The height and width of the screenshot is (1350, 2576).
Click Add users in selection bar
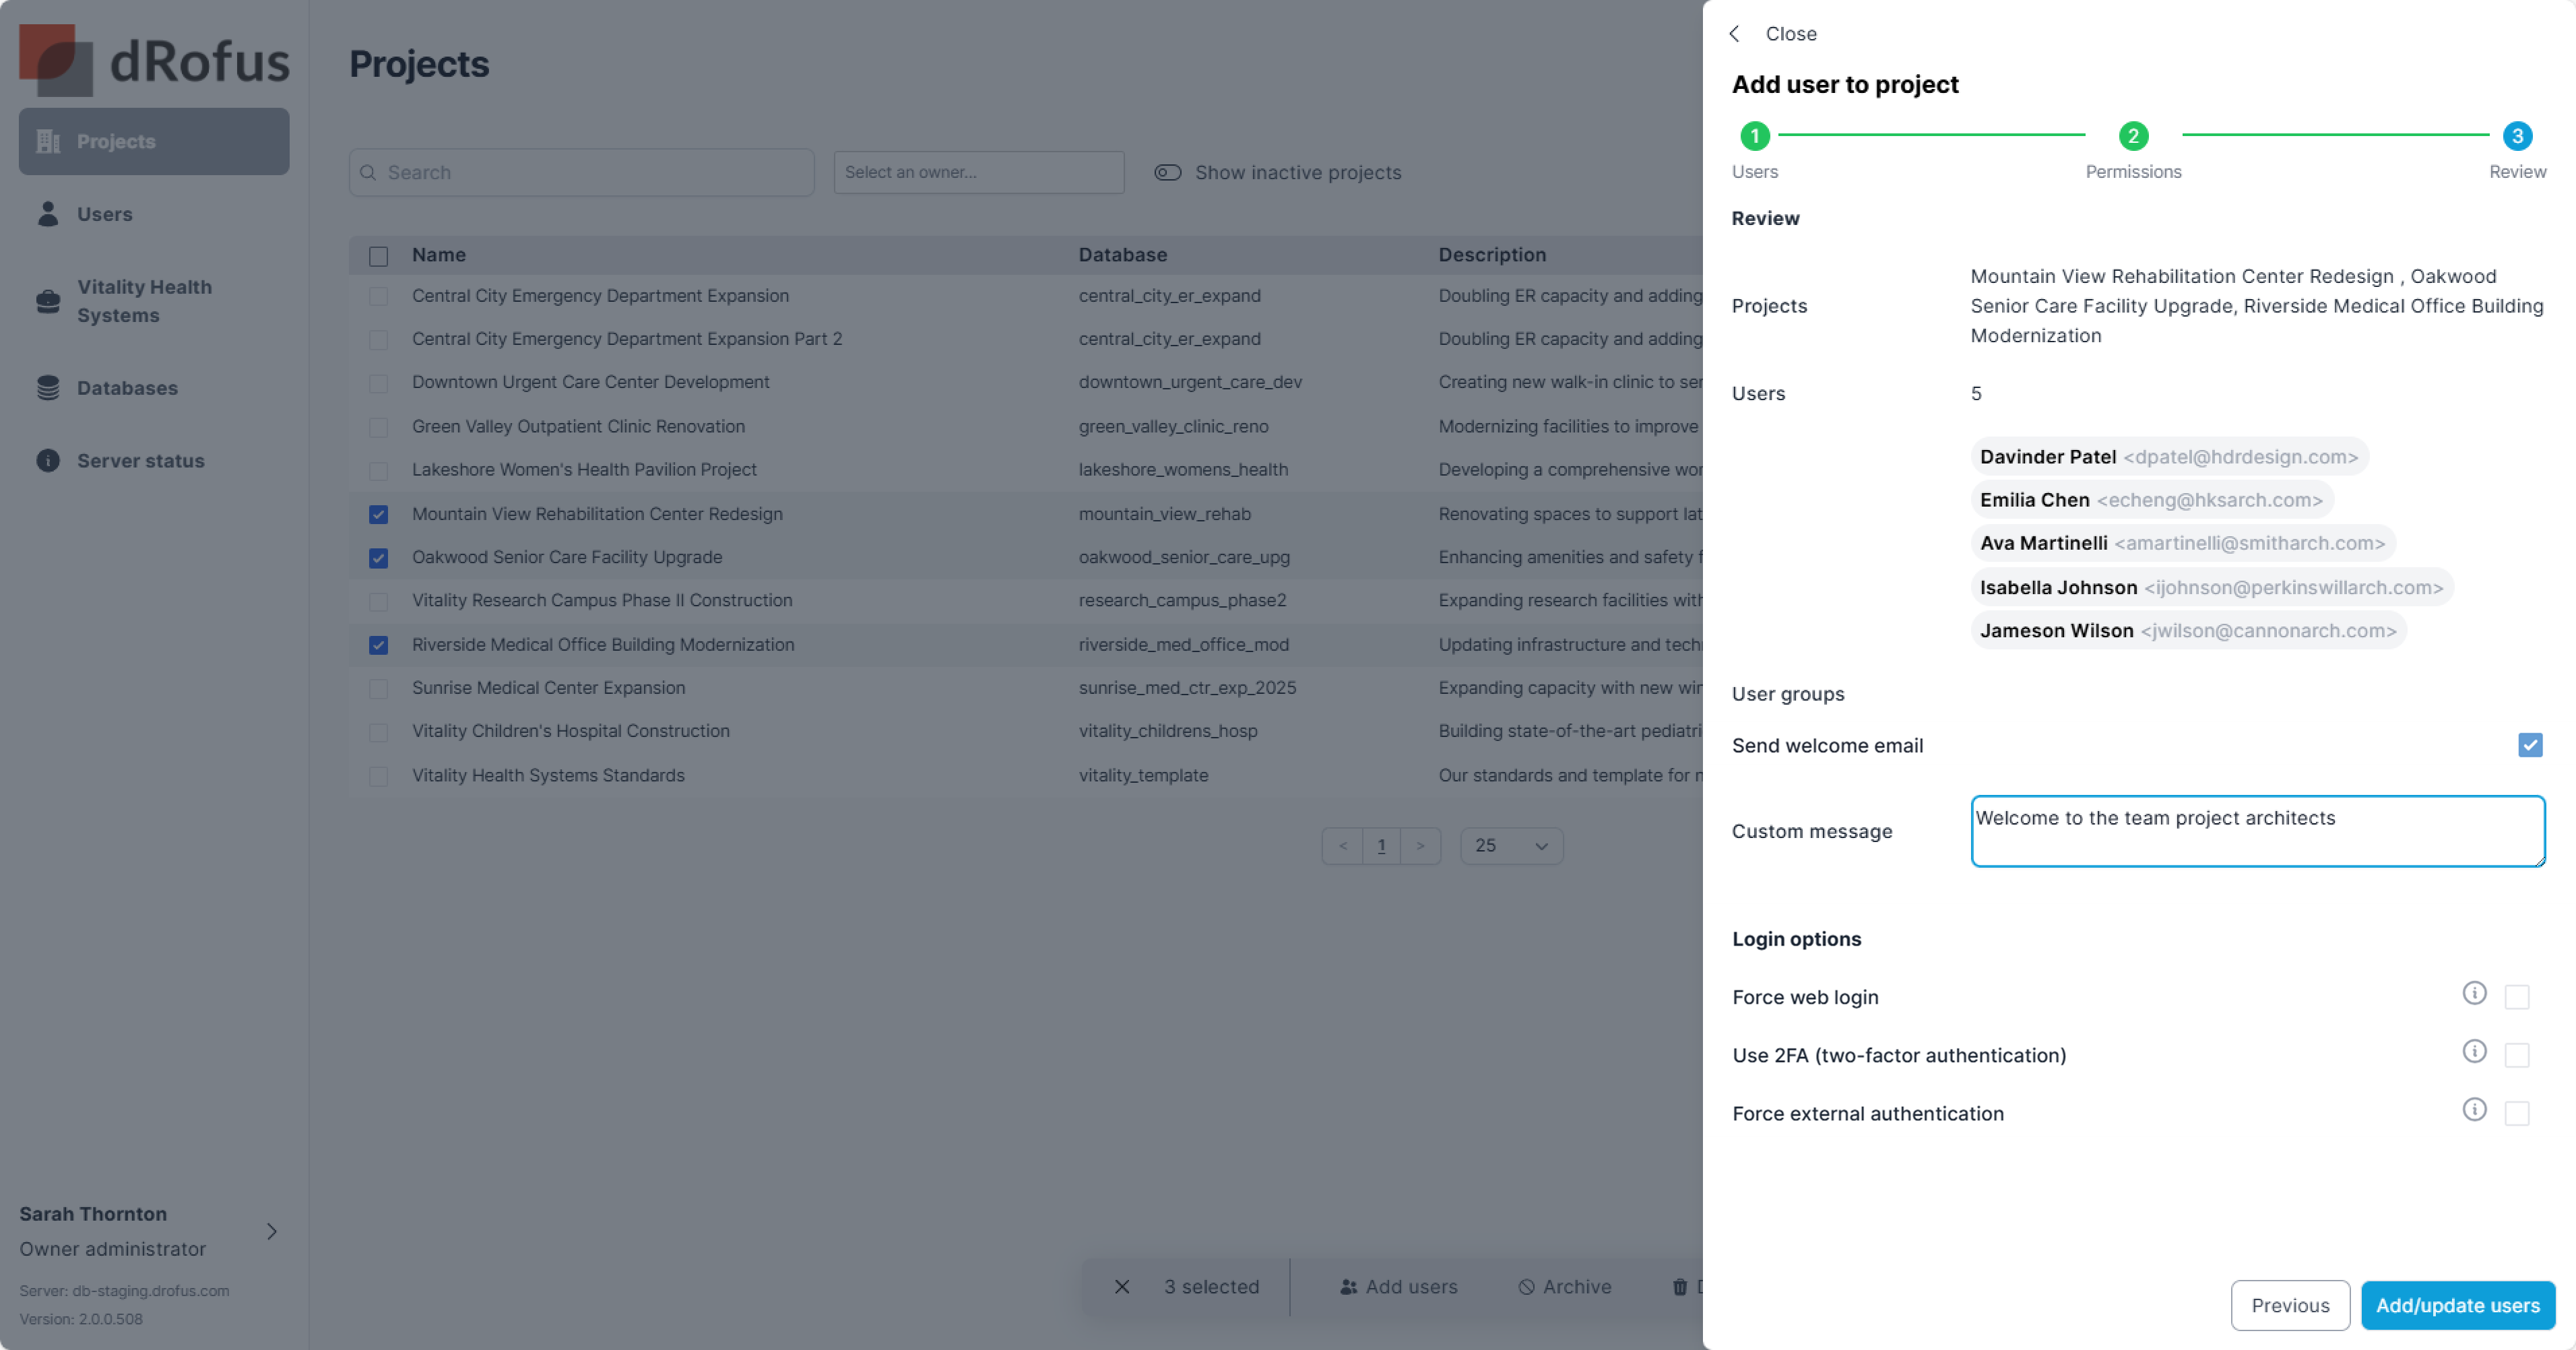pyautogui.click(x=1398, y=1287)
